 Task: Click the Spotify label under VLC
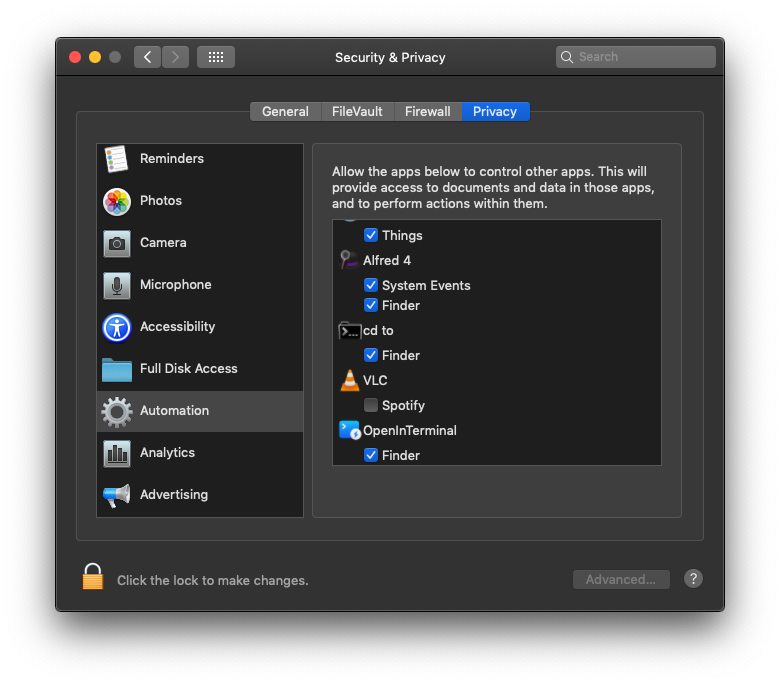(x=403, y=406)
